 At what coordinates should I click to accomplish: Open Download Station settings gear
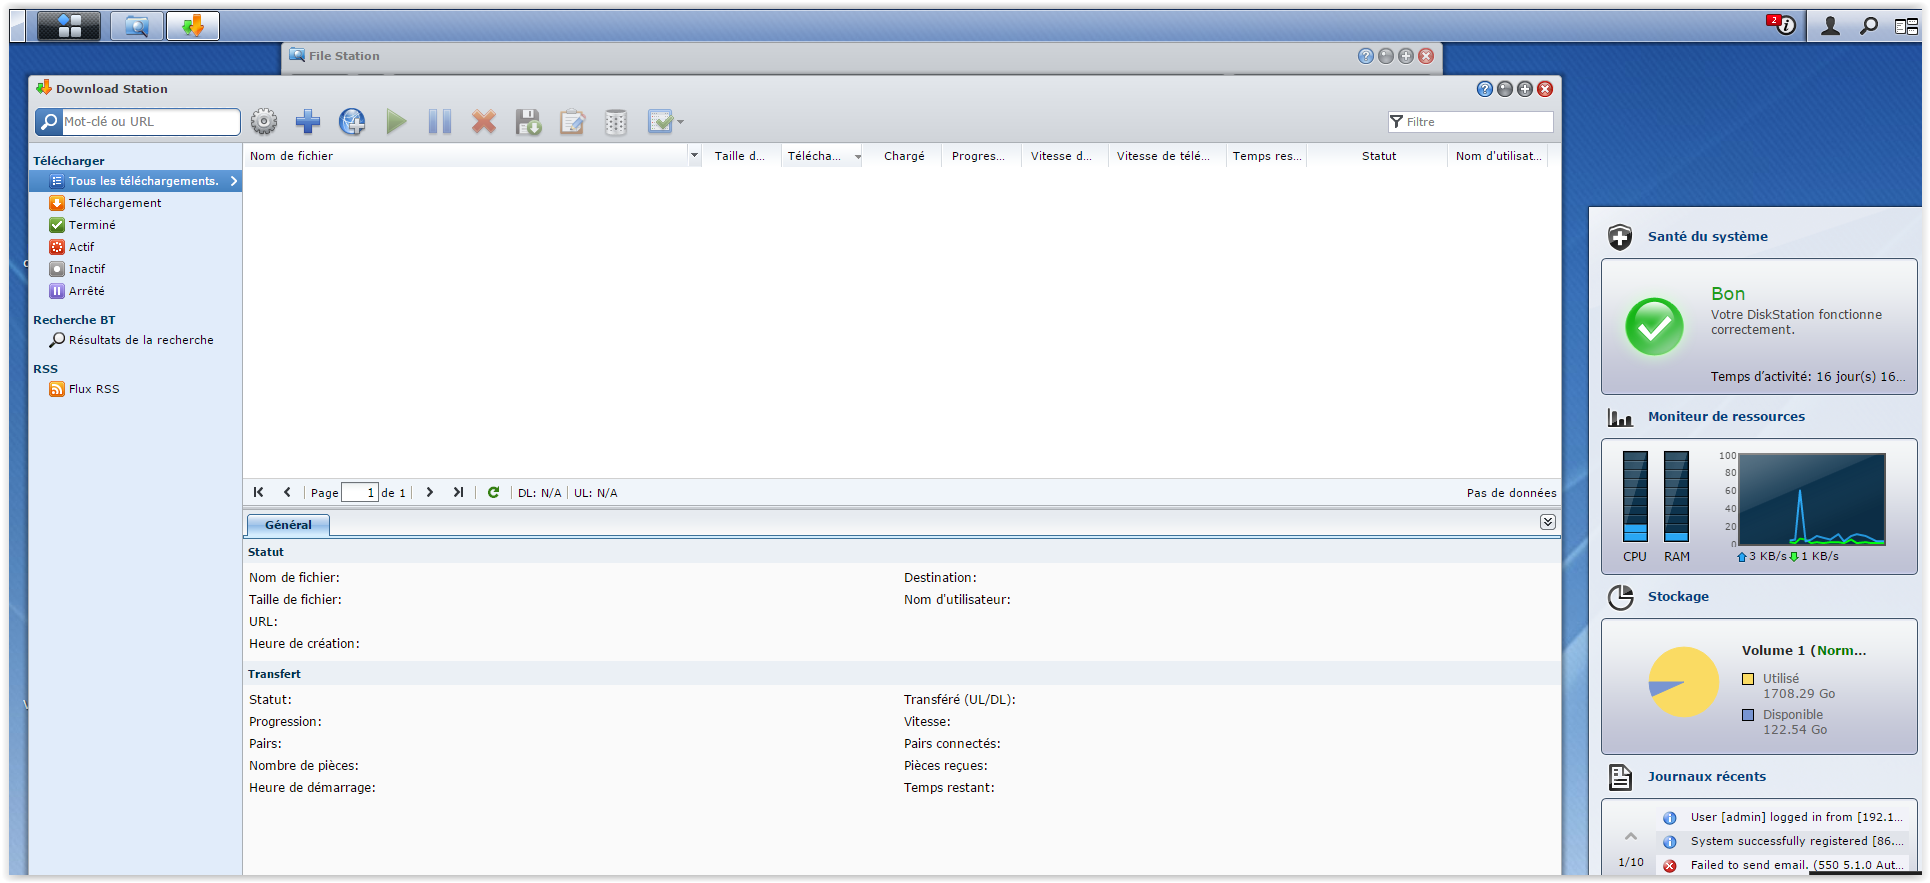tap(264, 122)
